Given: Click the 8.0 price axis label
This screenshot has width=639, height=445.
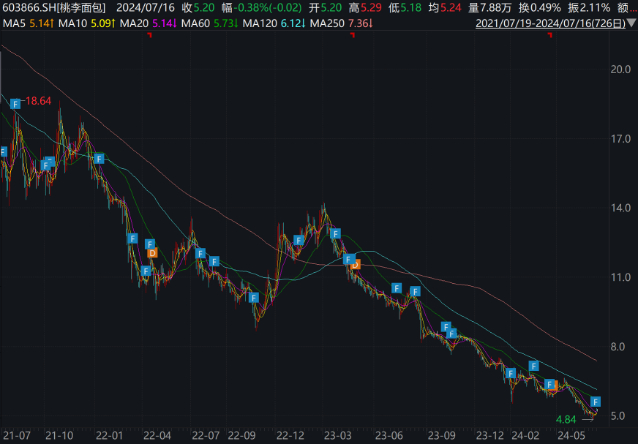Looking at the screenshot, I should pos(620,347).
